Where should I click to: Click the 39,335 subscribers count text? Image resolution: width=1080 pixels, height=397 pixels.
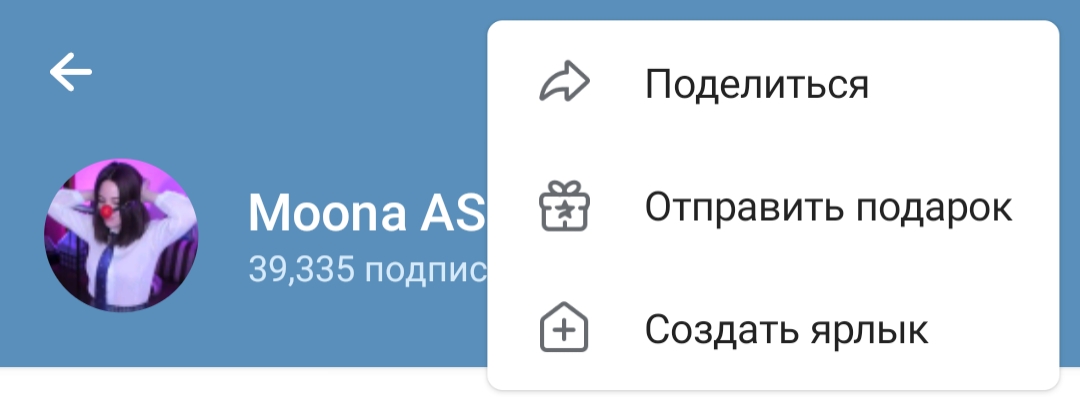pyautogui.click(x=368, y=269)
